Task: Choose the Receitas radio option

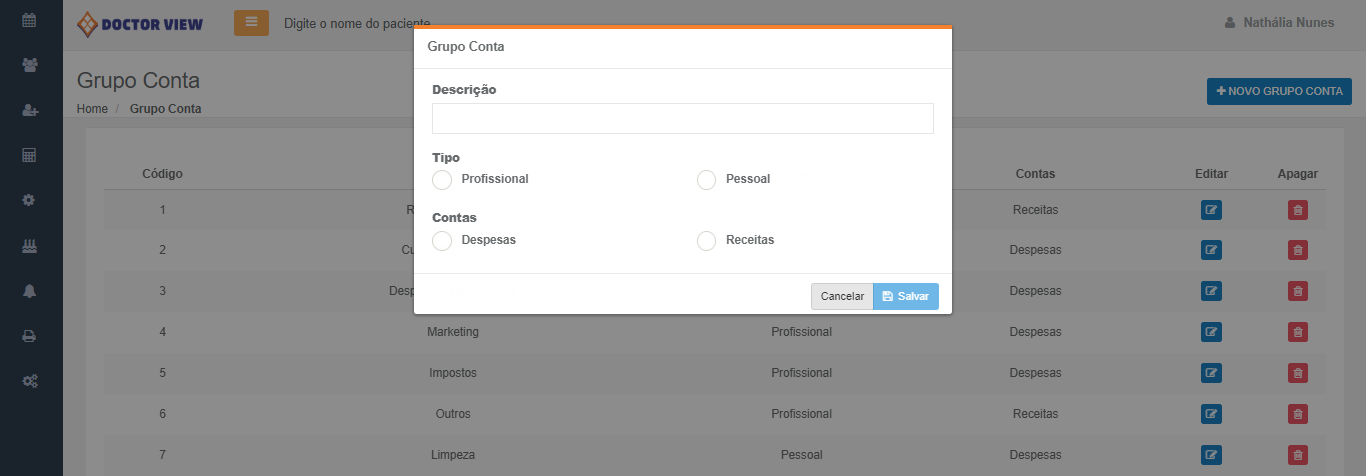Action: 707,241
